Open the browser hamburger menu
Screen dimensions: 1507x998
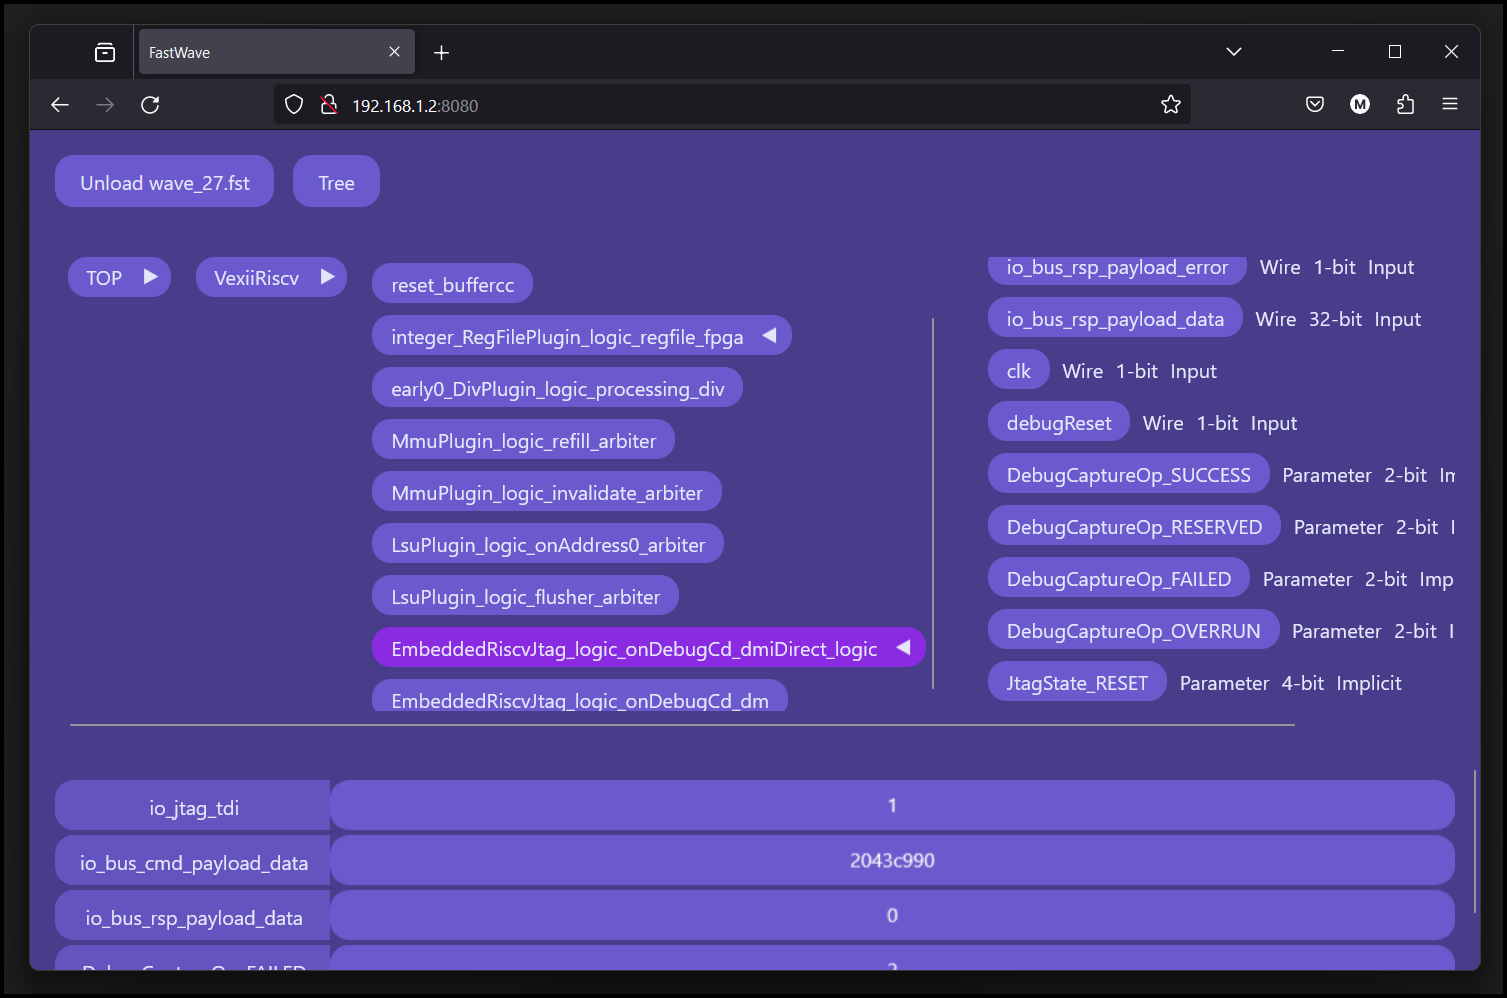pos(1450,104)
